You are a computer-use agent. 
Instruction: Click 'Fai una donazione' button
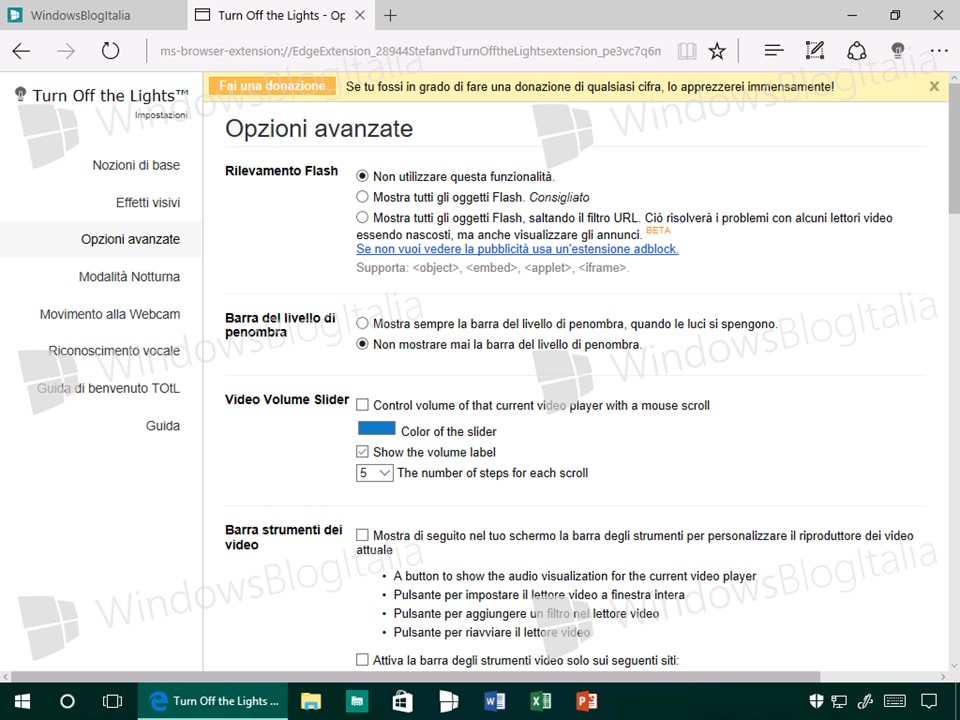coord(272,86)
